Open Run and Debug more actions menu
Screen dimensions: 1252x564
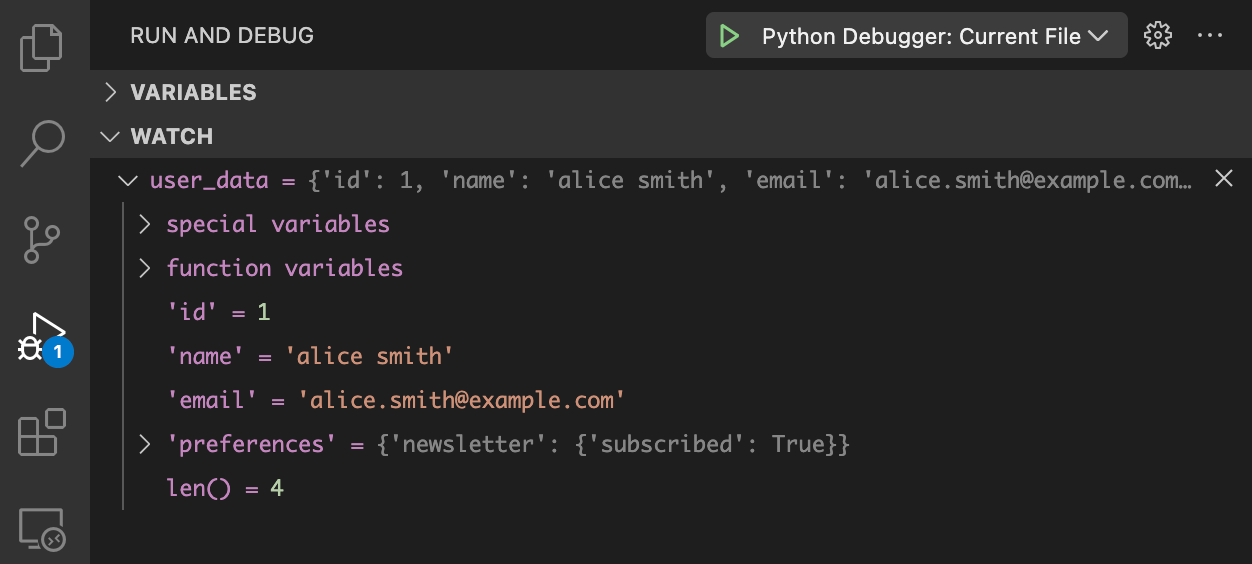pos(1210,36)
